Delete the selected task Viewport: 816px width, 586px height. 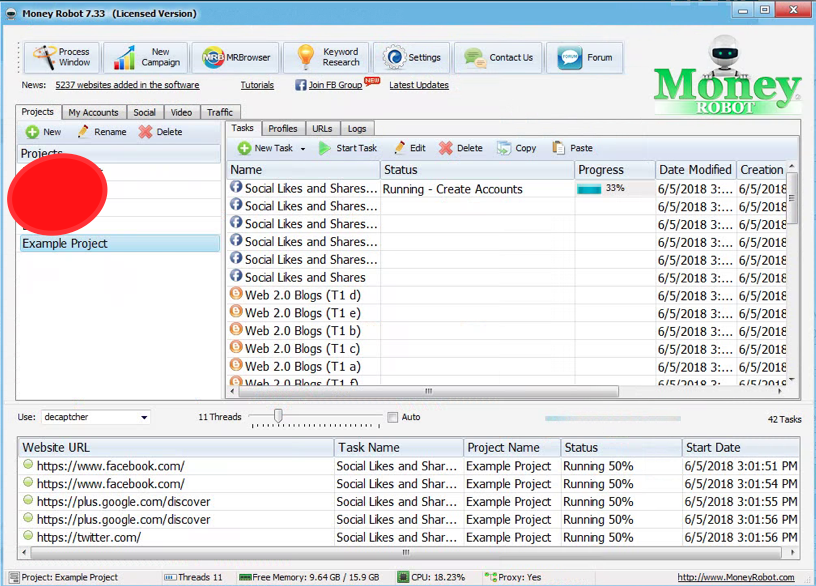[461, 148]
